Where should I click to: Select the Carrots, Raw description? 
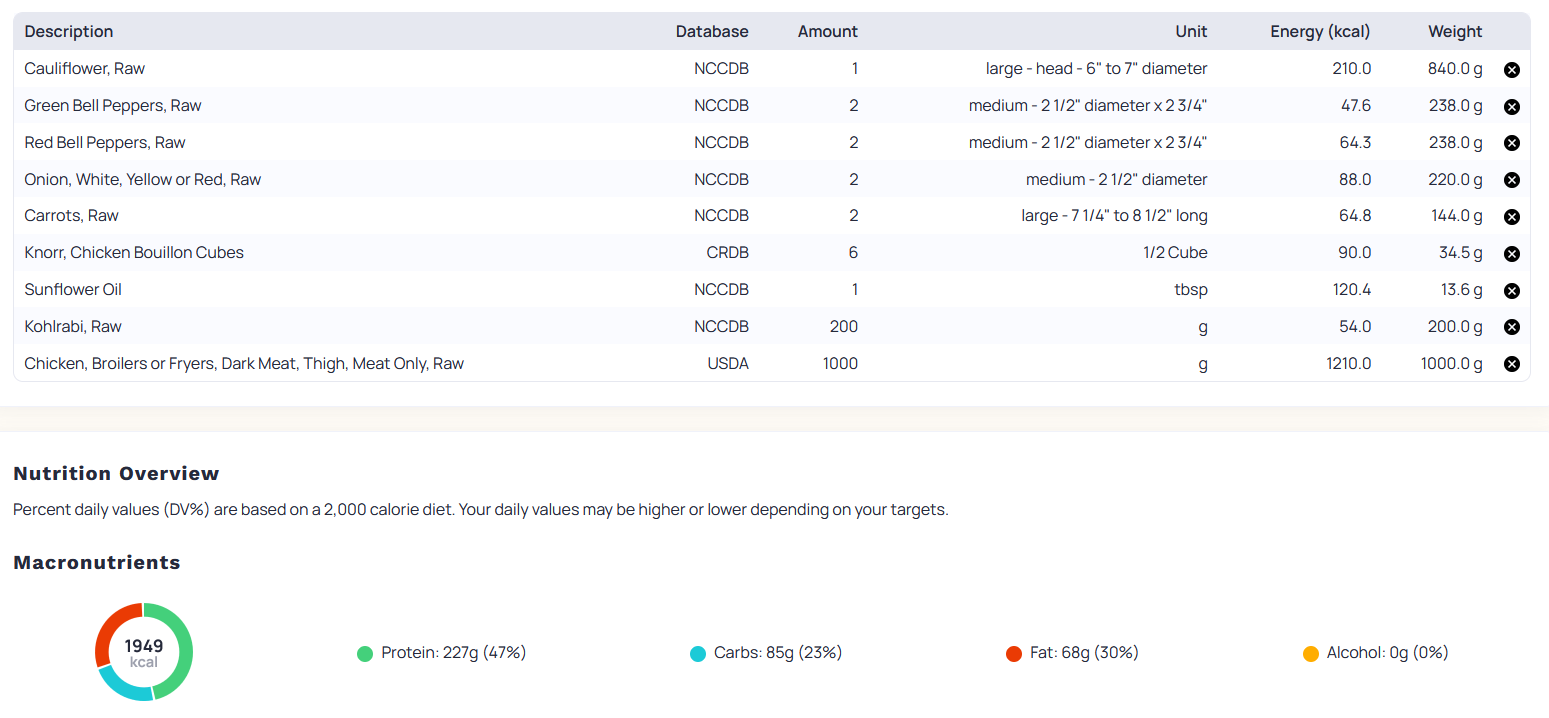coord(72,216)
